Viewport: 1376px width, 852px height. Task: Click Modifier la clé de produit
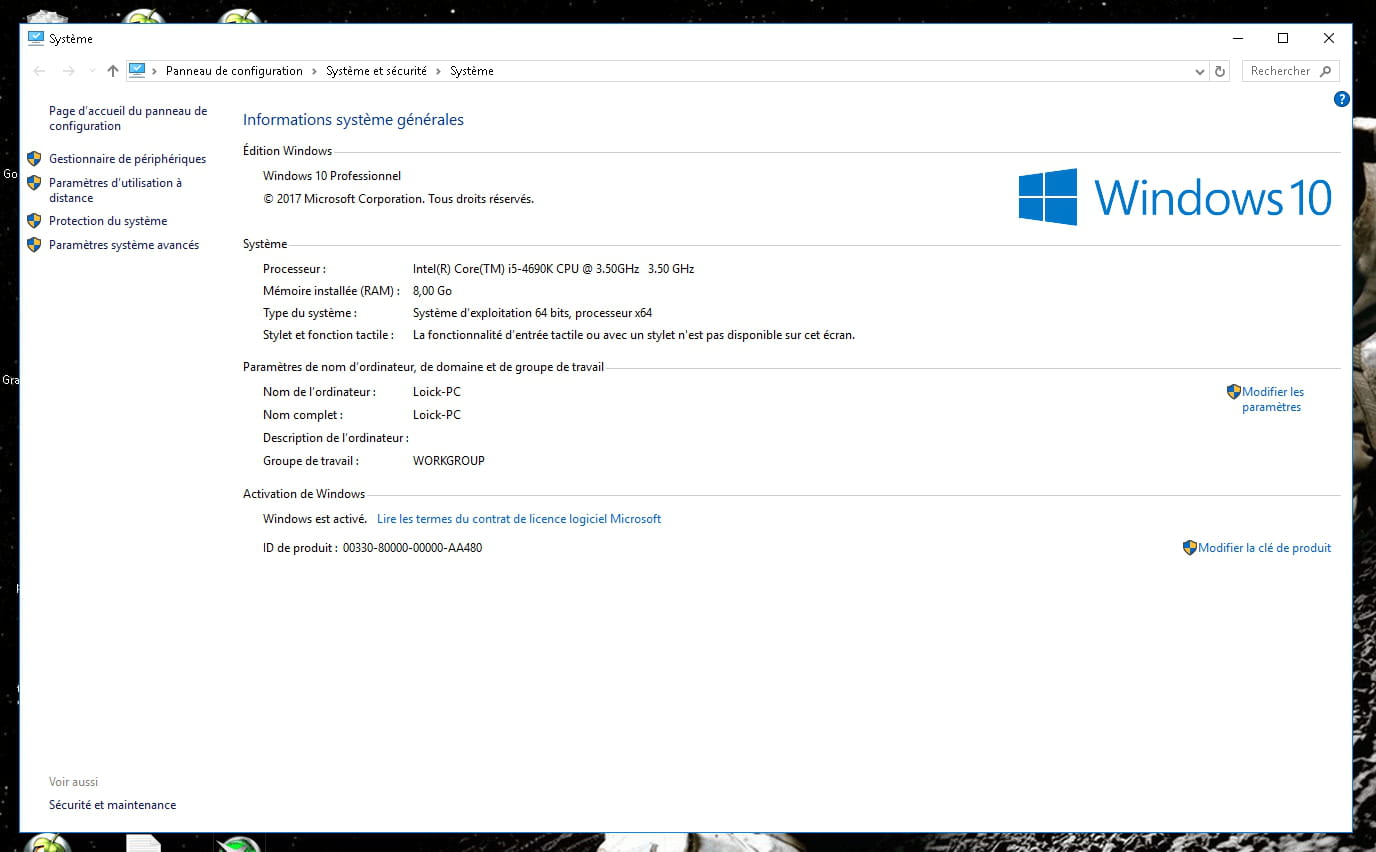point(1264,548)
